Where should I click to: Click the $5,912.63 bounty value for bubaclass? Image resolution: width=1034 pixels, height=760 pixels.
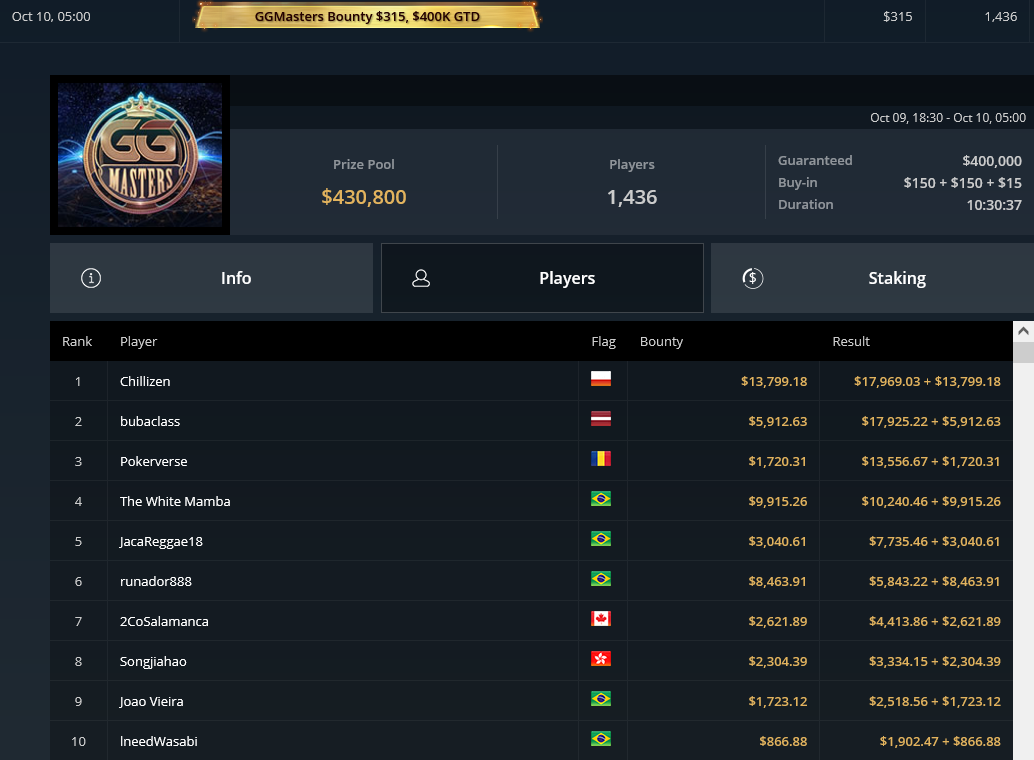777,422
